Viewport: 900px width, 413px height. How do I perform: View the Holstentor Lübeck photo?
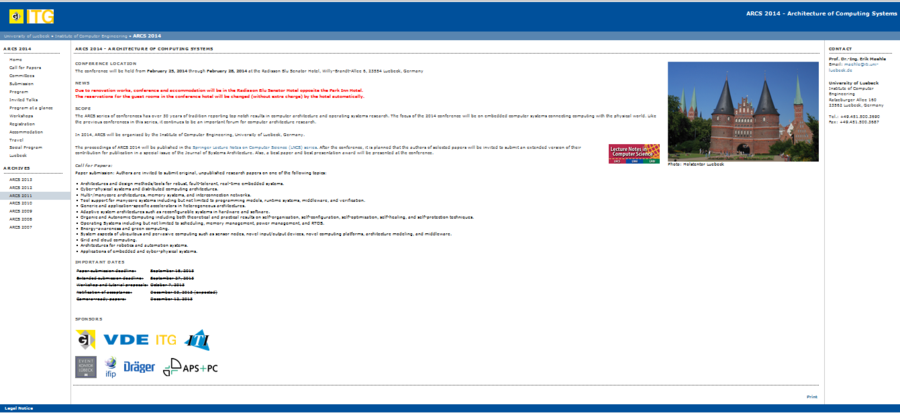pyautogui.click(x=743, y=111)
